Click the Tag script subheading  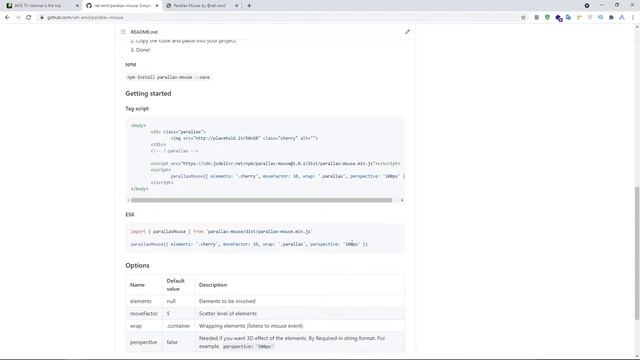pyautogui.click(x=137, y=109)
